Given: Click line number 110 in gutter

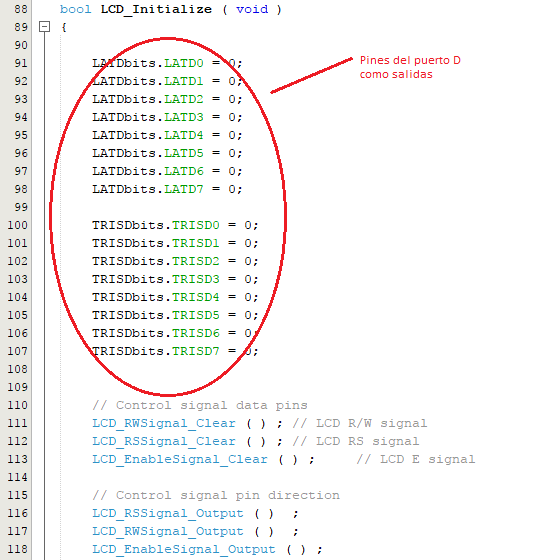Looking at the screenshot, I should pyautogui.click(x=17, y=405).
